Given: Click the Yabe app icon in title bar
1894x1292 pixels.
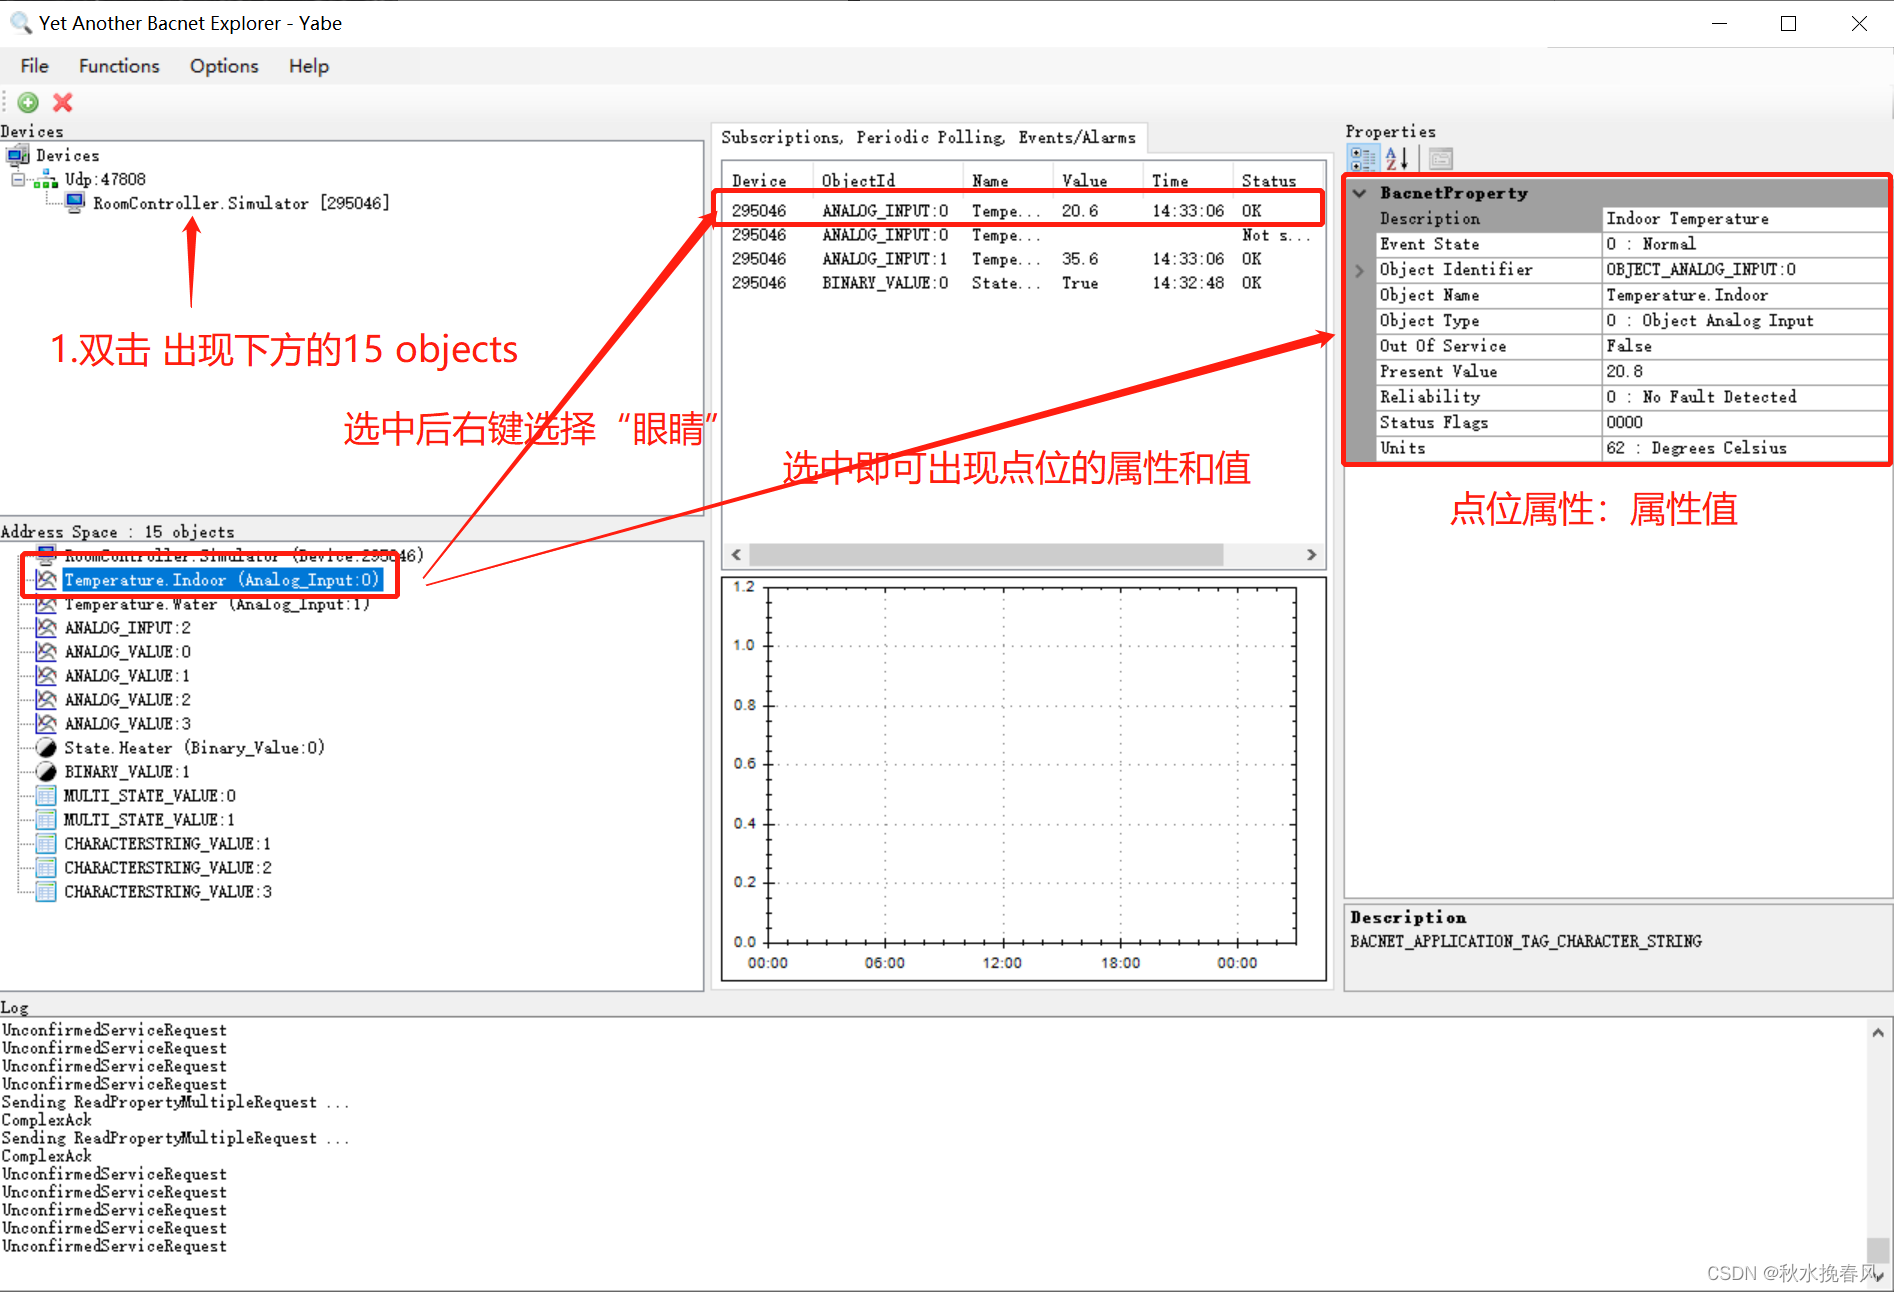Looking at the screenshot, I should click(20, 22).
